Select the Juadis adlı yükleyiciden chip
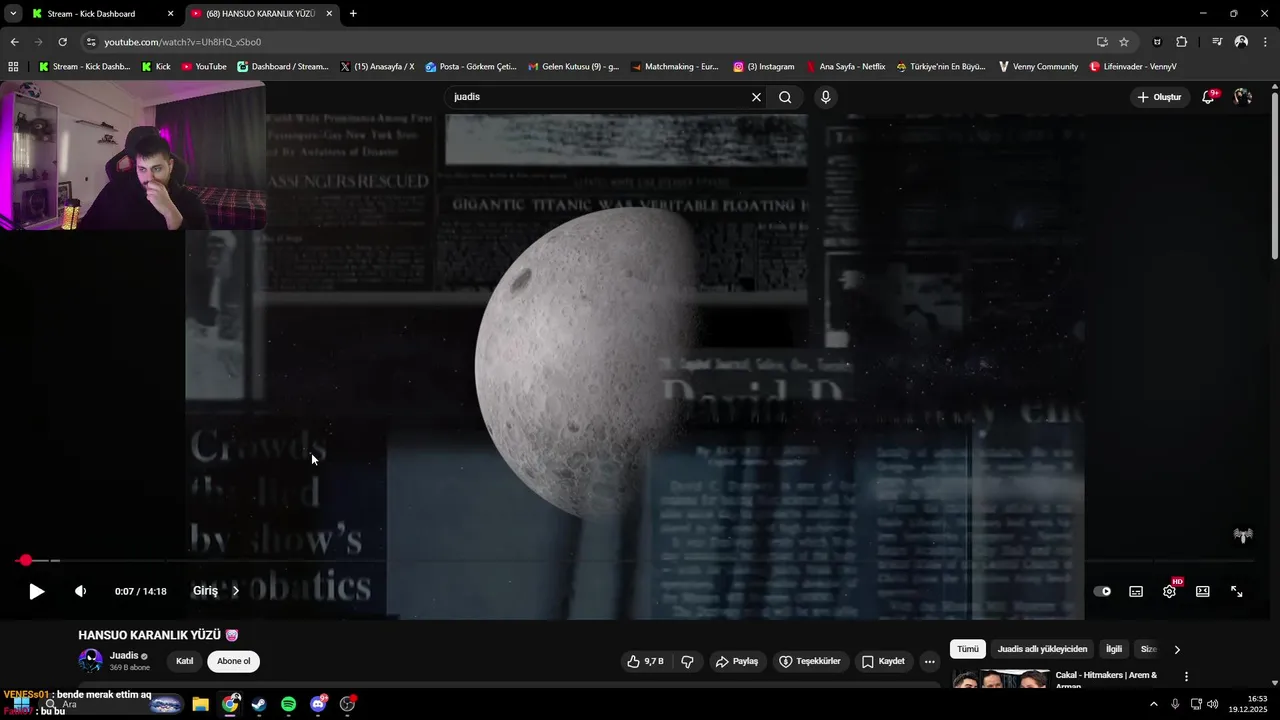 (1042, 649)
